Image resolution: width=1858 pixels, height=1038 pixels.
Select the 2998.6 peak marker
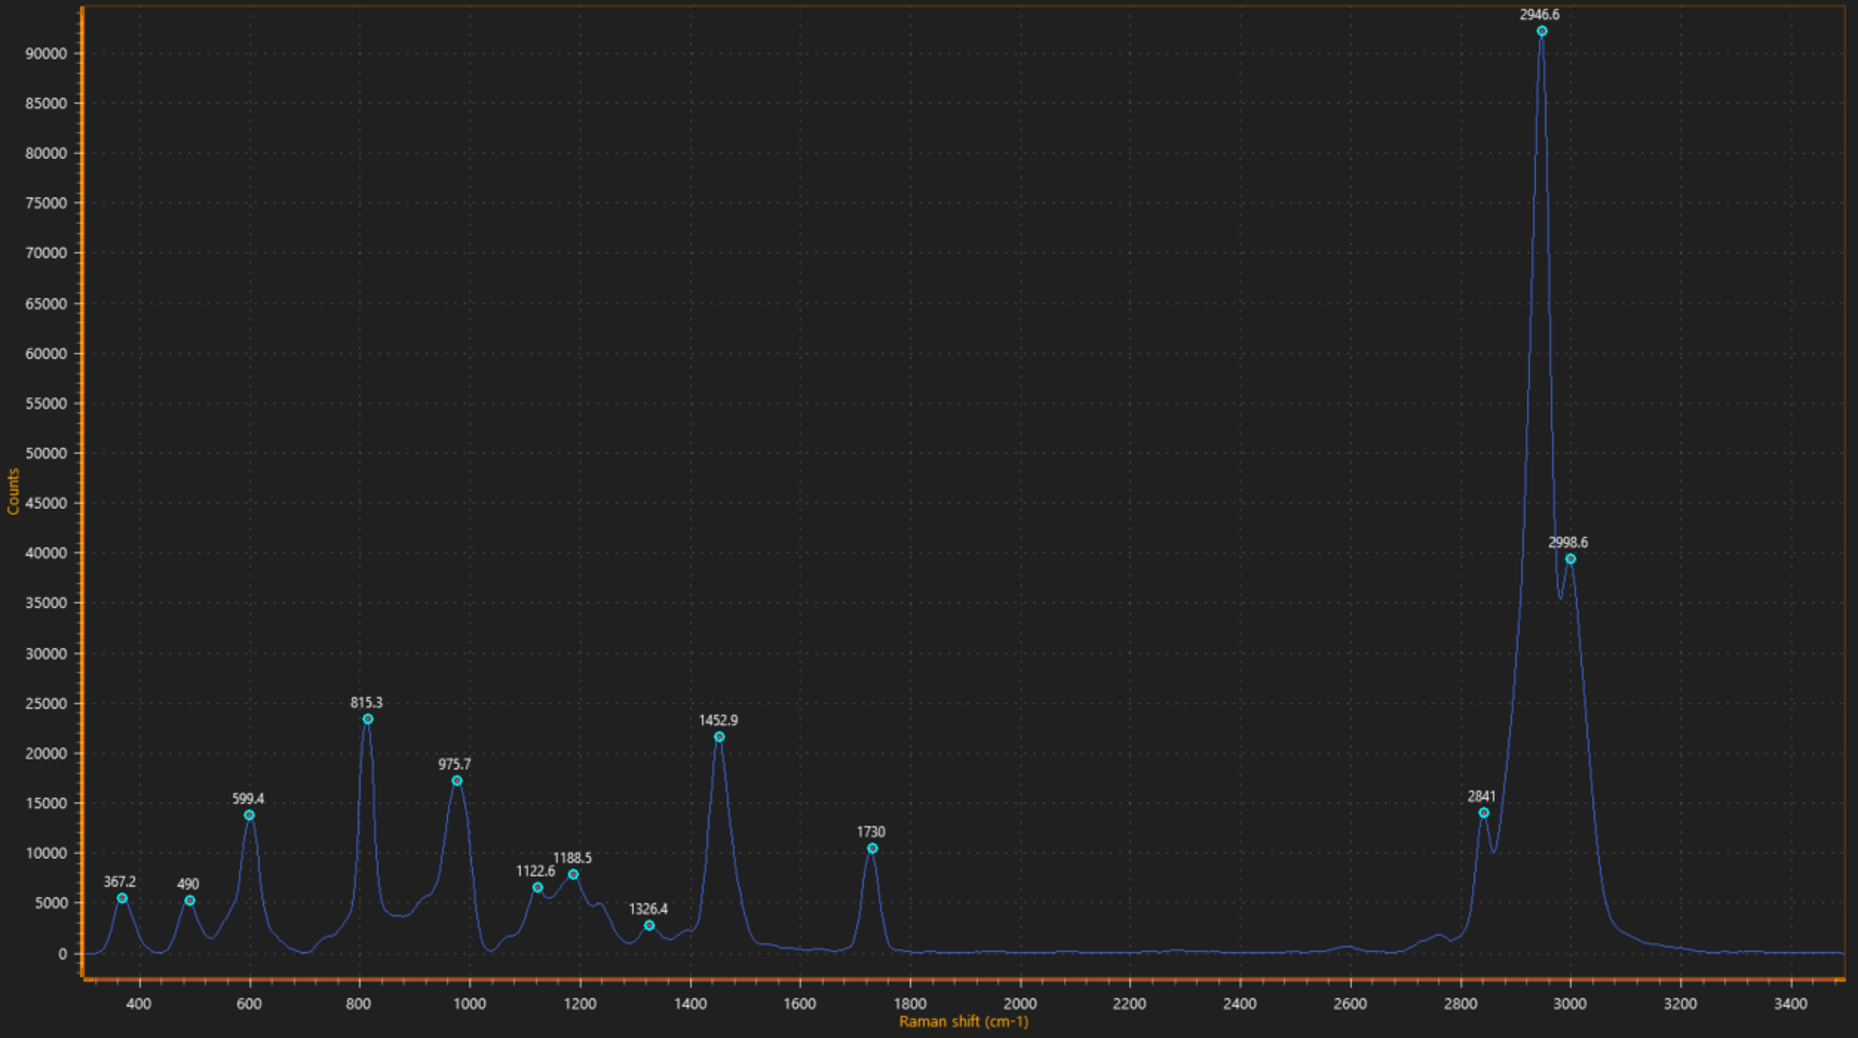[x=1570, y=559]
